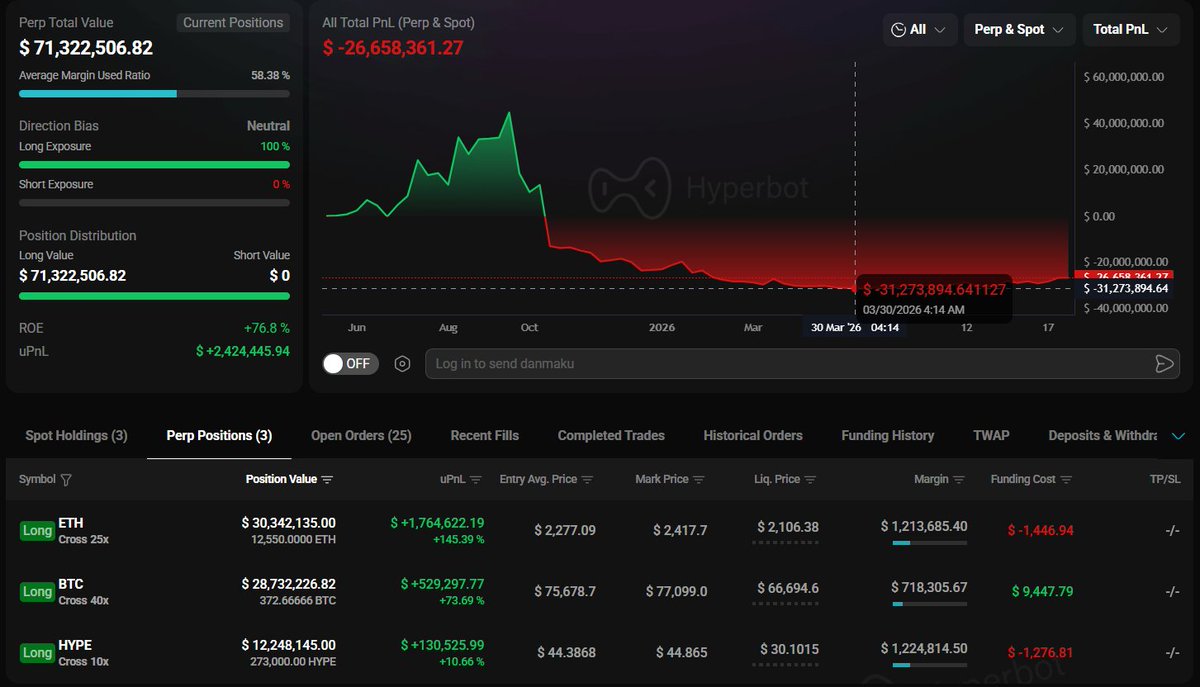Viewport: 1200px width, 687px height.
Task: Expand more tabs chevron after Deposits
Action: pyautogui.click(x=1178, y=436)
